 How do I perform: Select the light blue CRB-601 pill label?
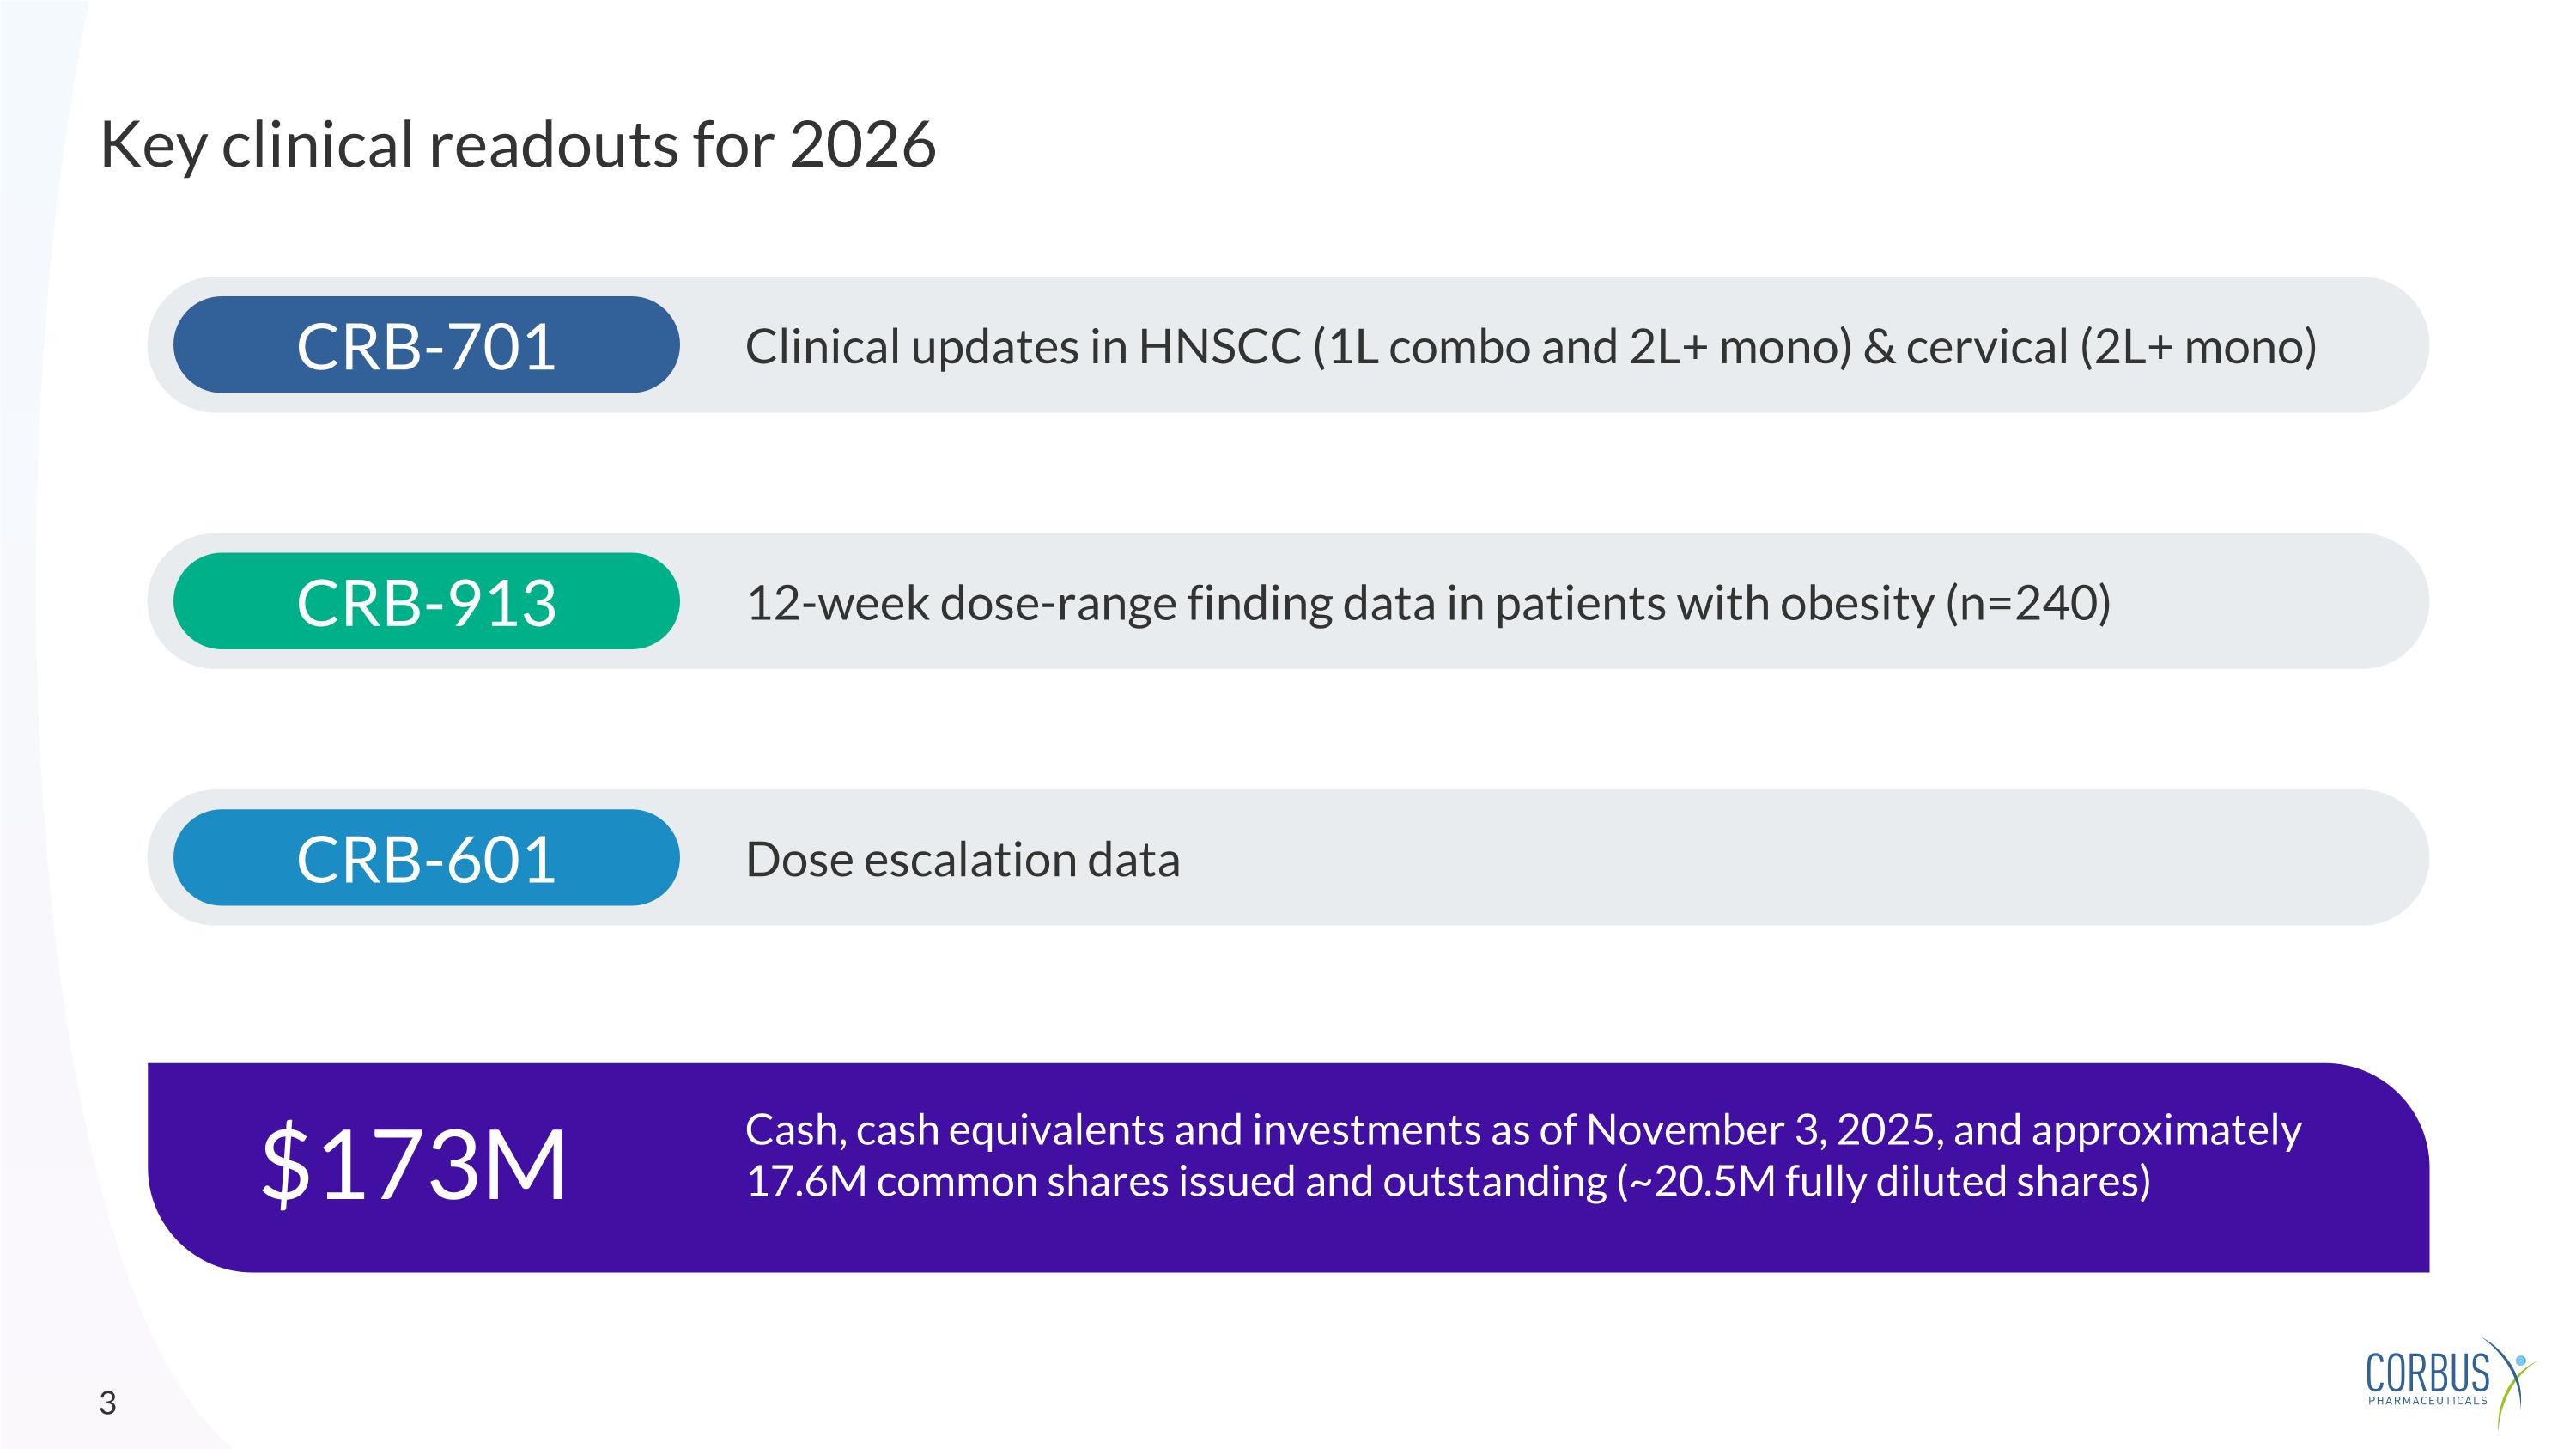[426, 858]
